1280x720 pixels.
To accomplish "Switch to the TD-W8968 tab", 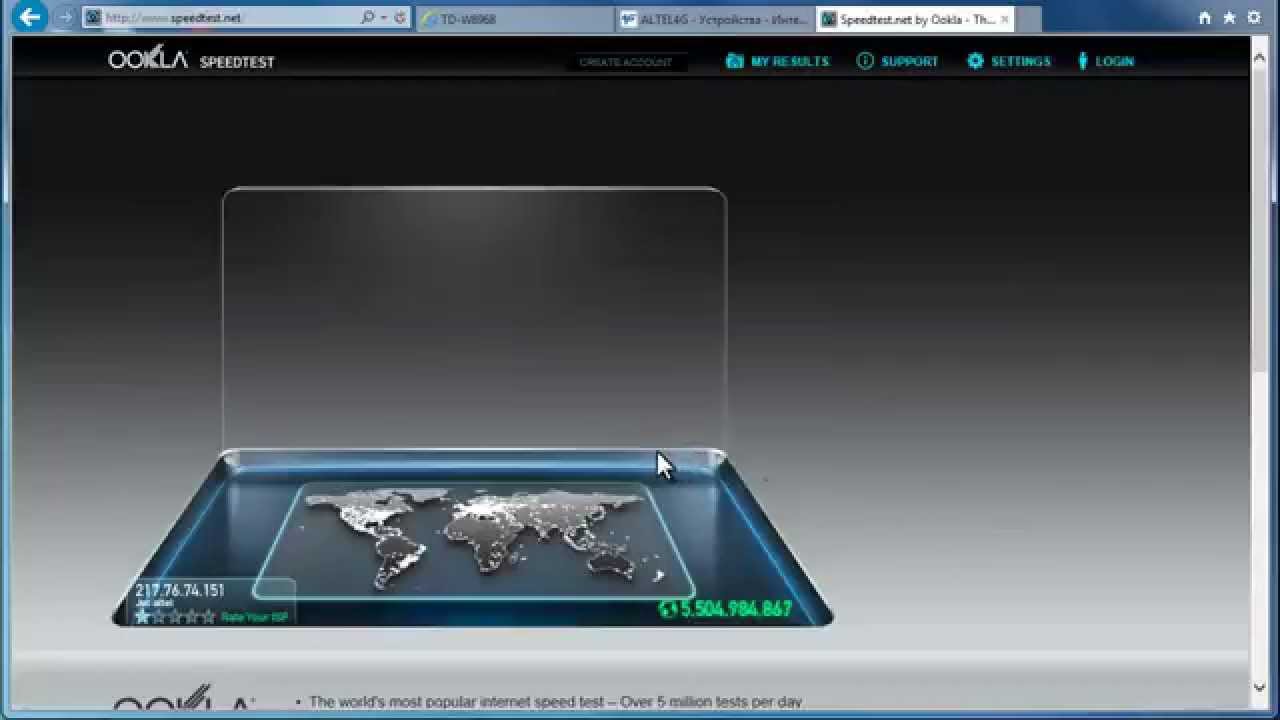I will pos(514,19).
